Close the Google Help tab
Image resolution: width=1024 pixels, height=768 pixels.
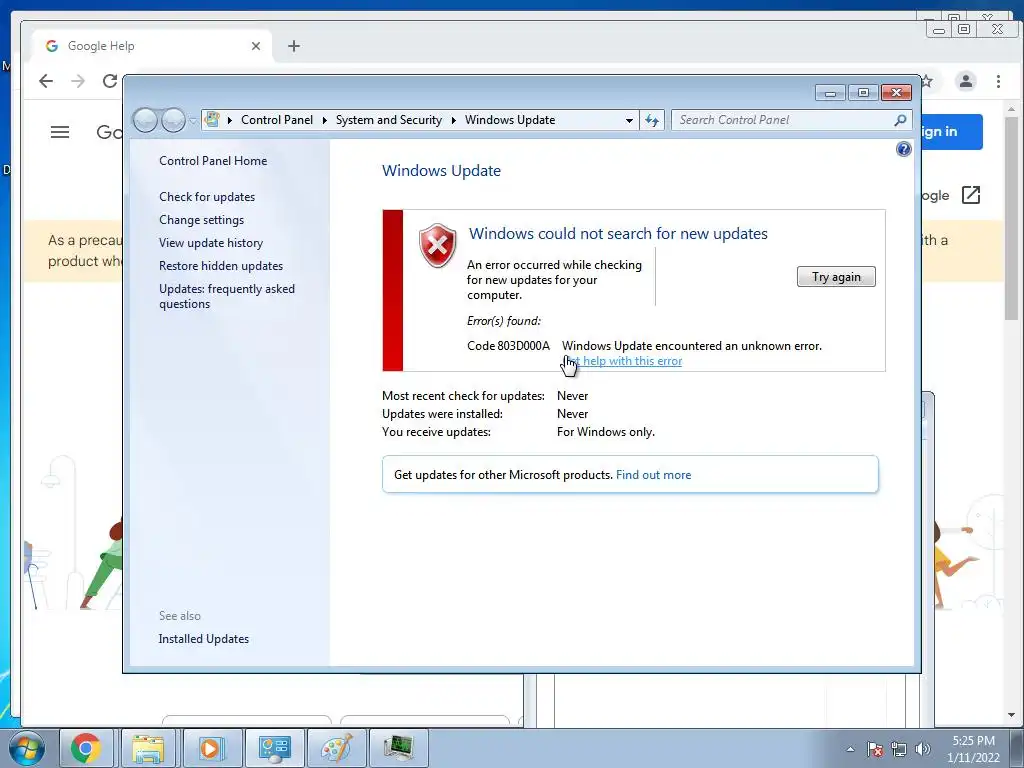(x=256, y=46)
